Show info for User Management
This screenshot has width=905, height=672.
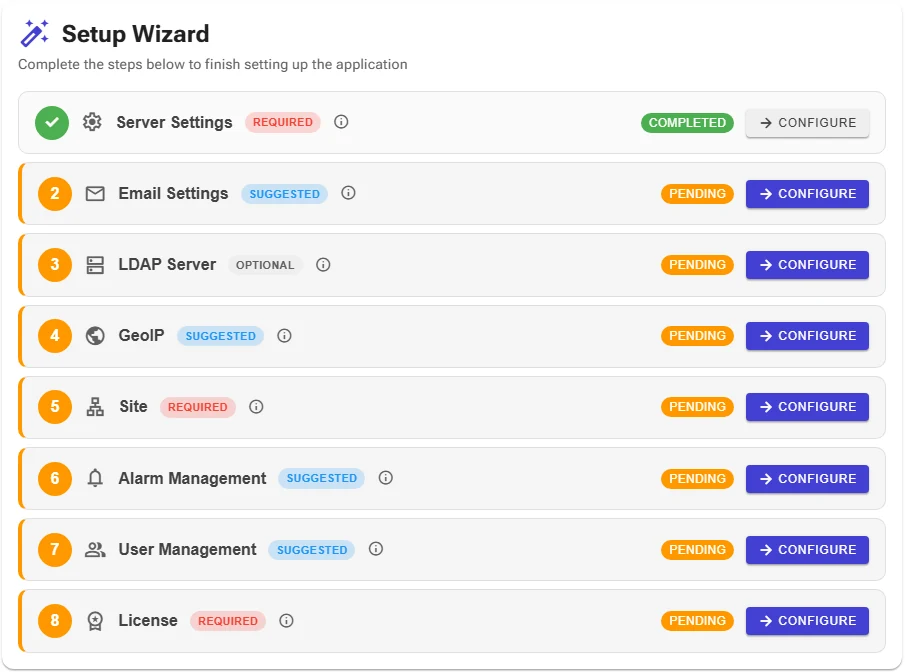coord(376,548)
